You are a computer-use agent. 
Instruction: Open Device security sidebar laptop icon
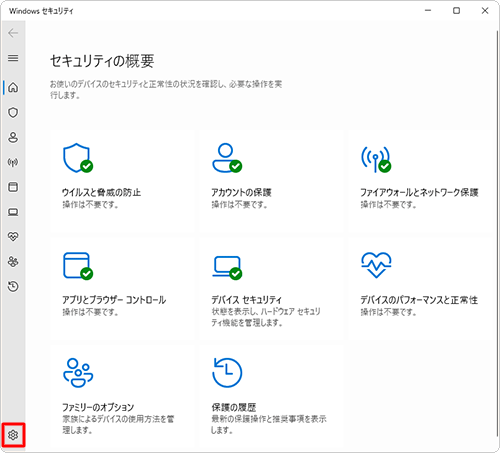[13, 212]
